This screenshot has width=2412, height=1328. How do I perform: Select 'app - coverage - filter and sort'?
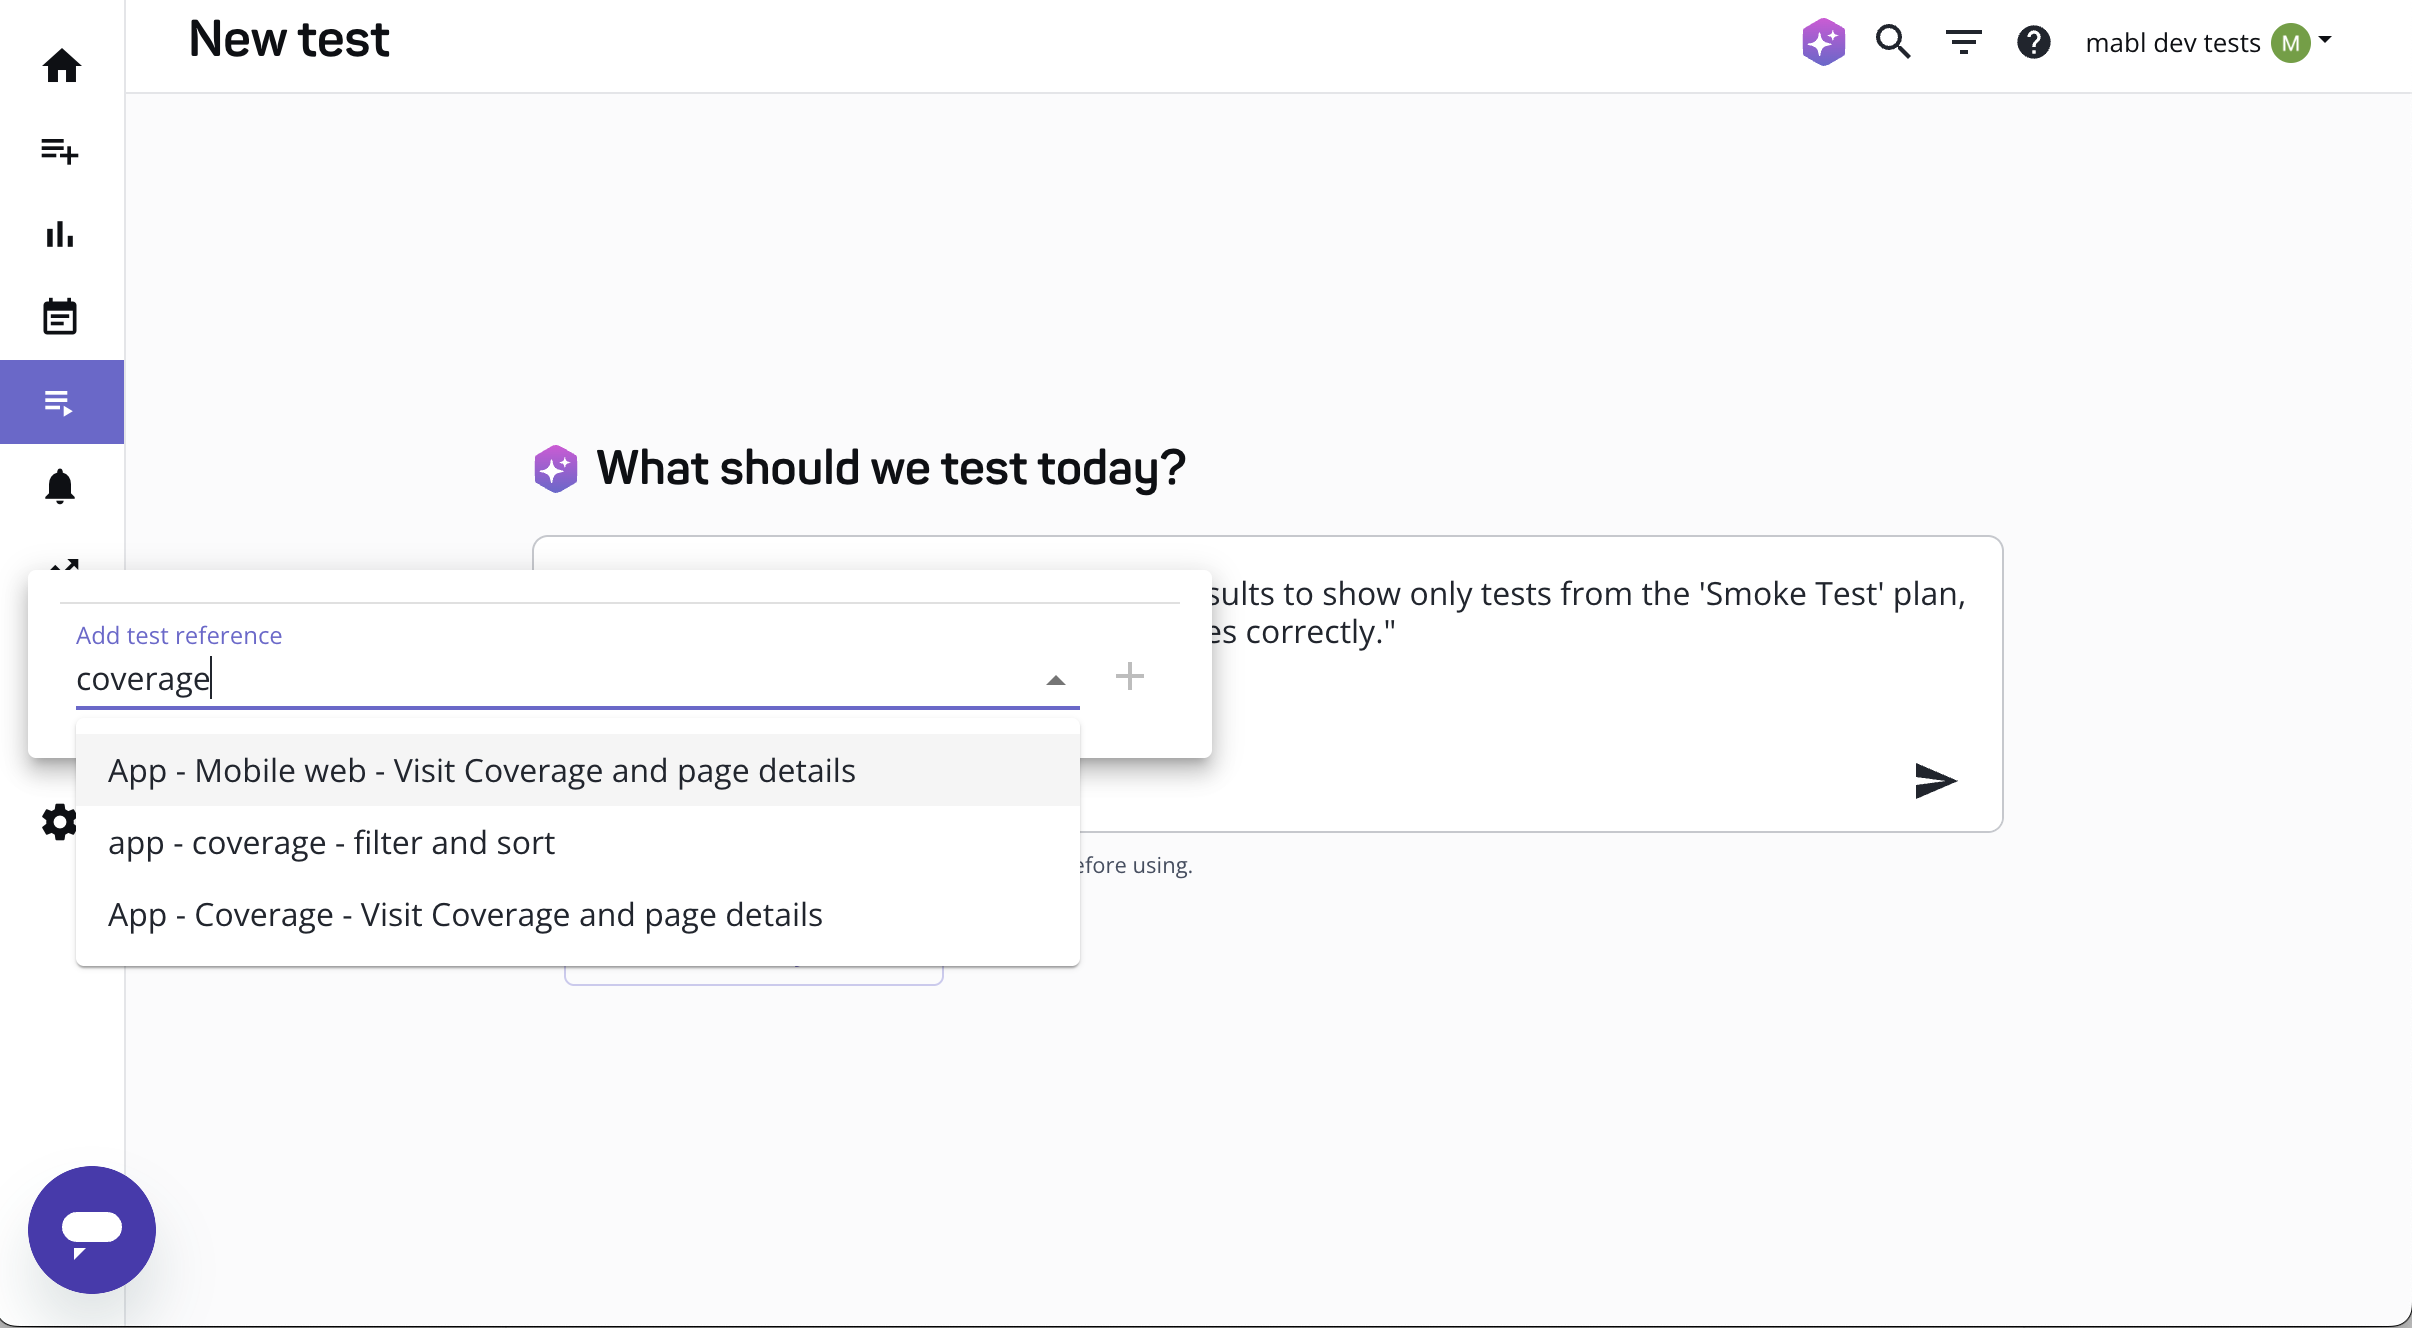(331, 842)
